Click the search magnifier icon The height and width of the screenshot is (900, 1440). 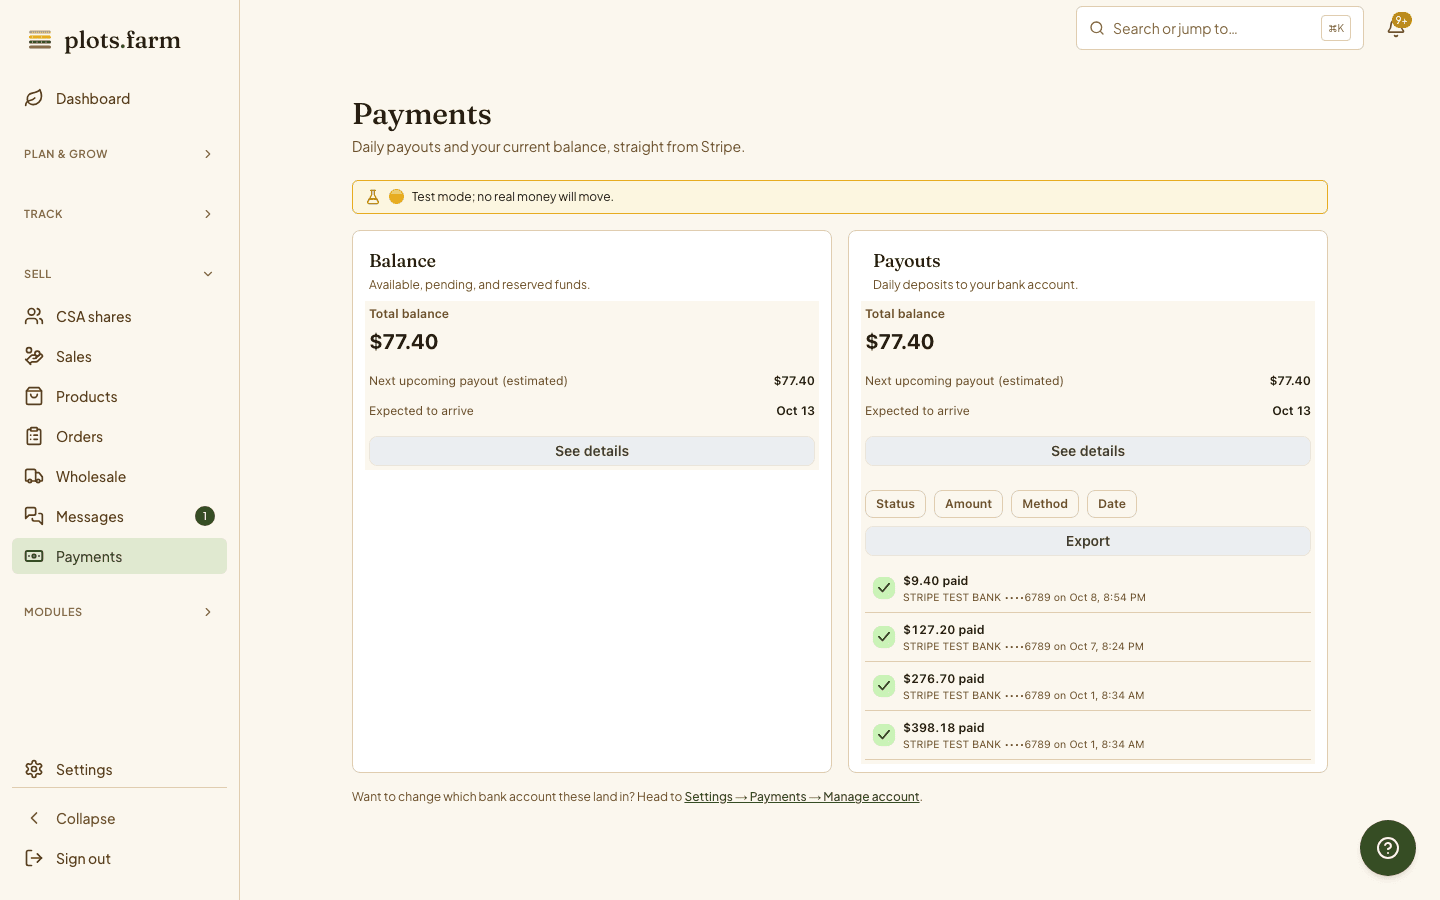[1097, 28]
